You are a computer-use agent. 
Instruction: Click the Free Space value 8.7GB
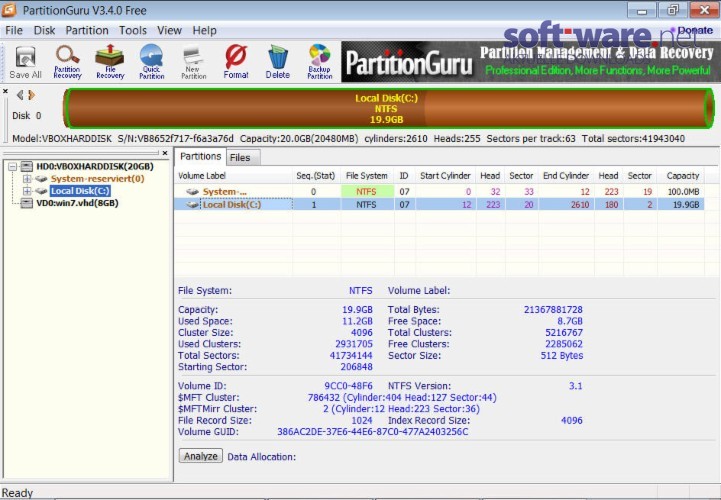click(570, 321)
